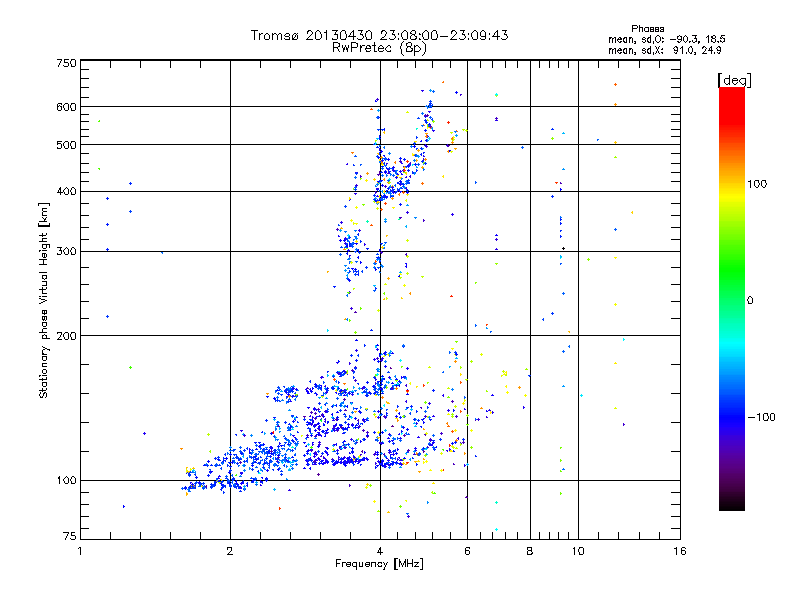Click the y-axis tick label "500"
Screen dimensions: 800x600
coord(66,145)
